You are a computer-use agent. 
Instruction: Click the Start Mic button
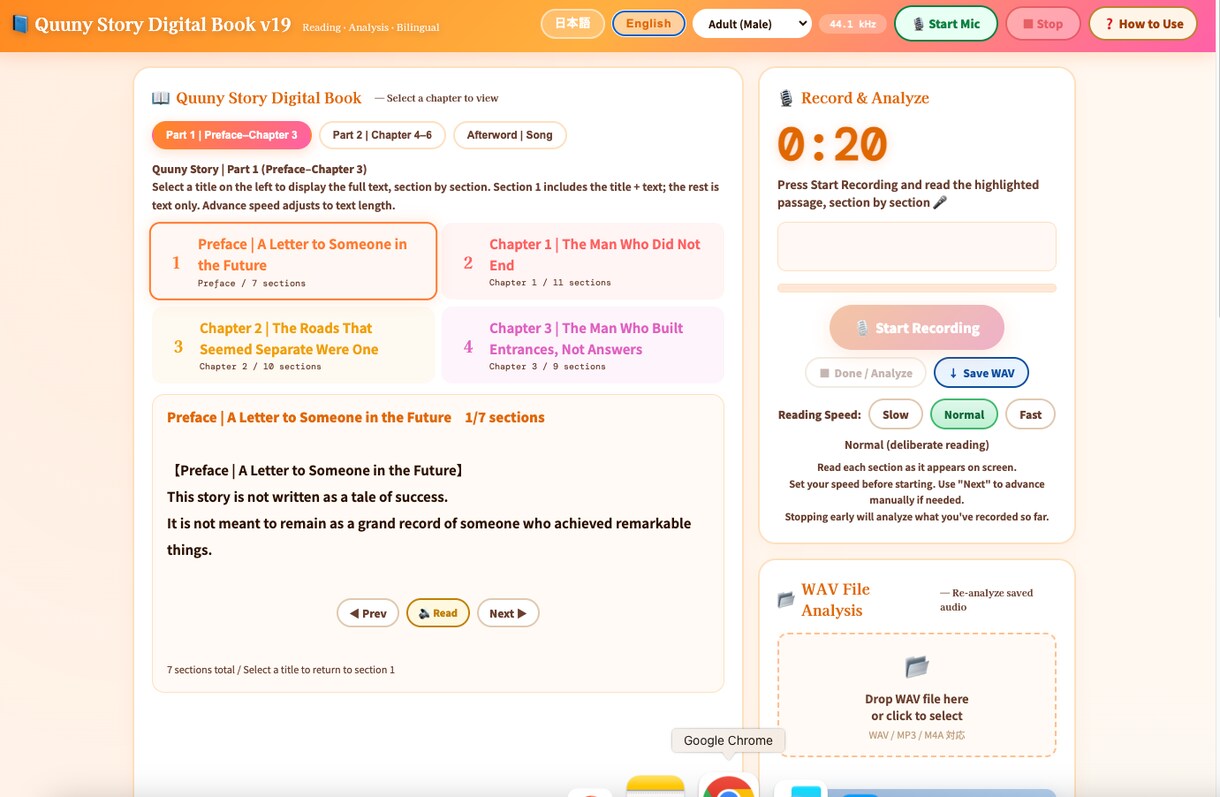pos(946,24)
